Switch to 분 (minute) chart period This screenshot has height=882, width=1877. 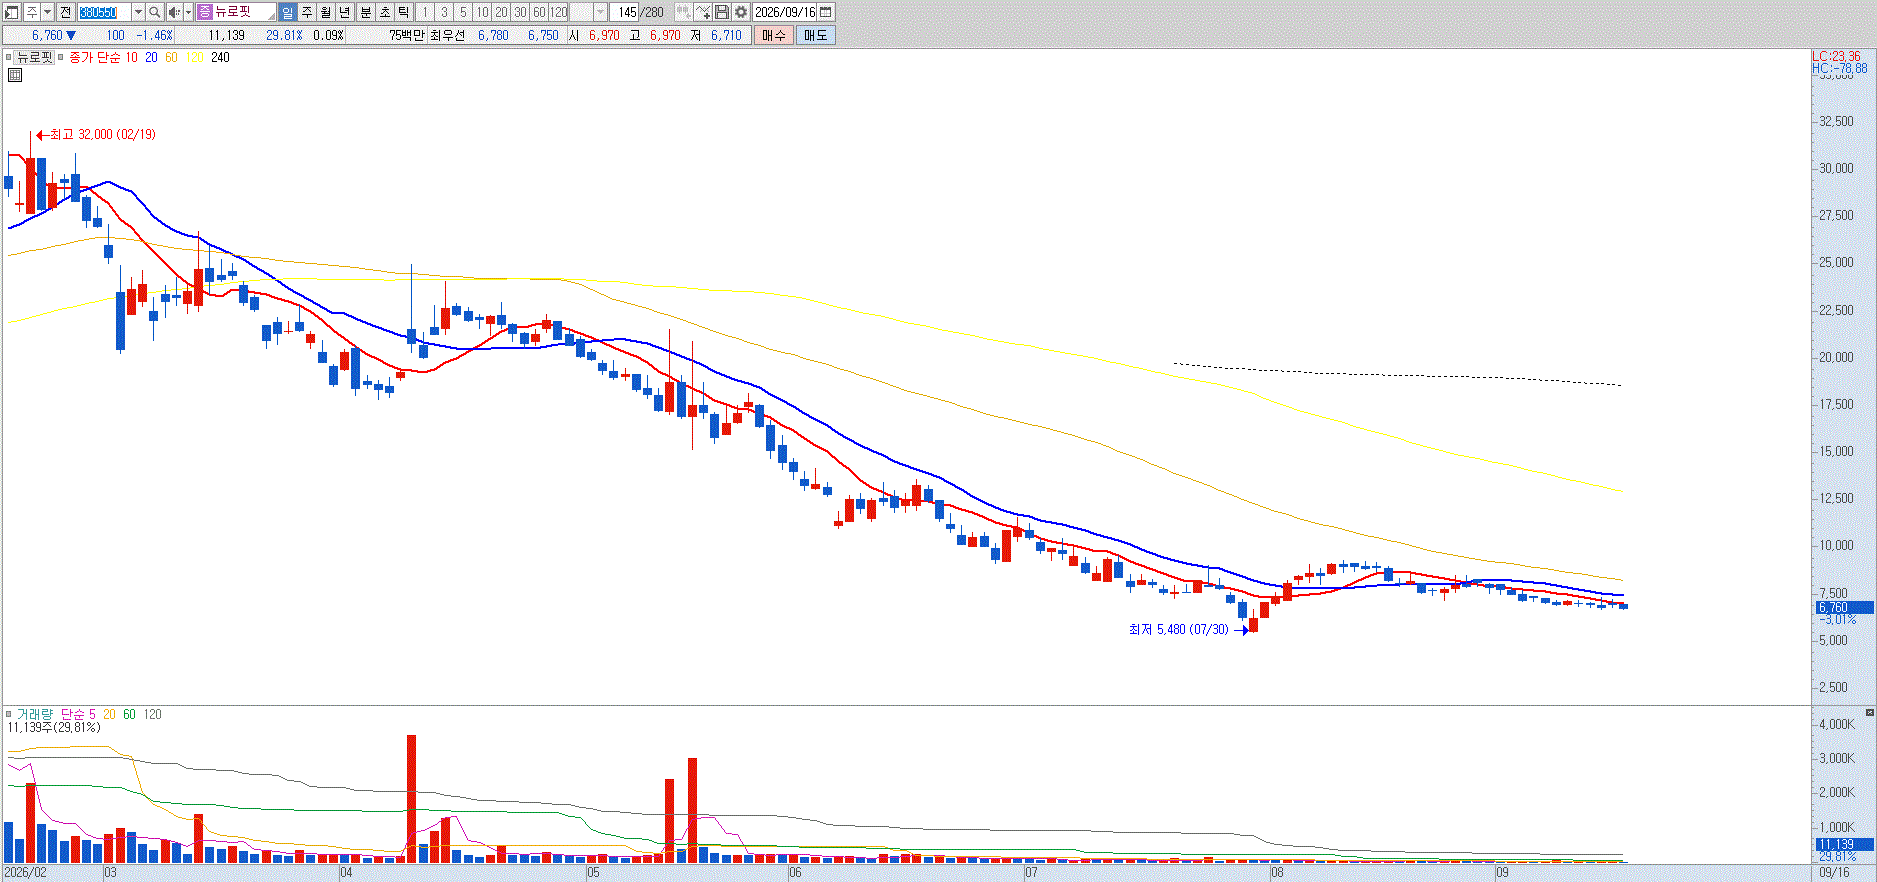click(x=365, y=12)
